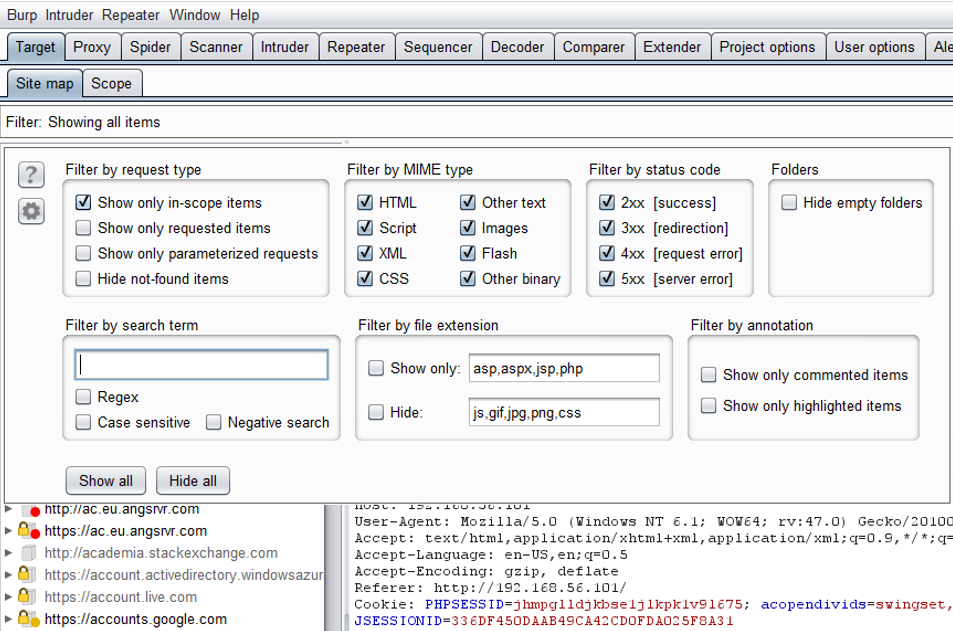Tick Show only parameterized requests
The image size is (953, 631).
83,253
